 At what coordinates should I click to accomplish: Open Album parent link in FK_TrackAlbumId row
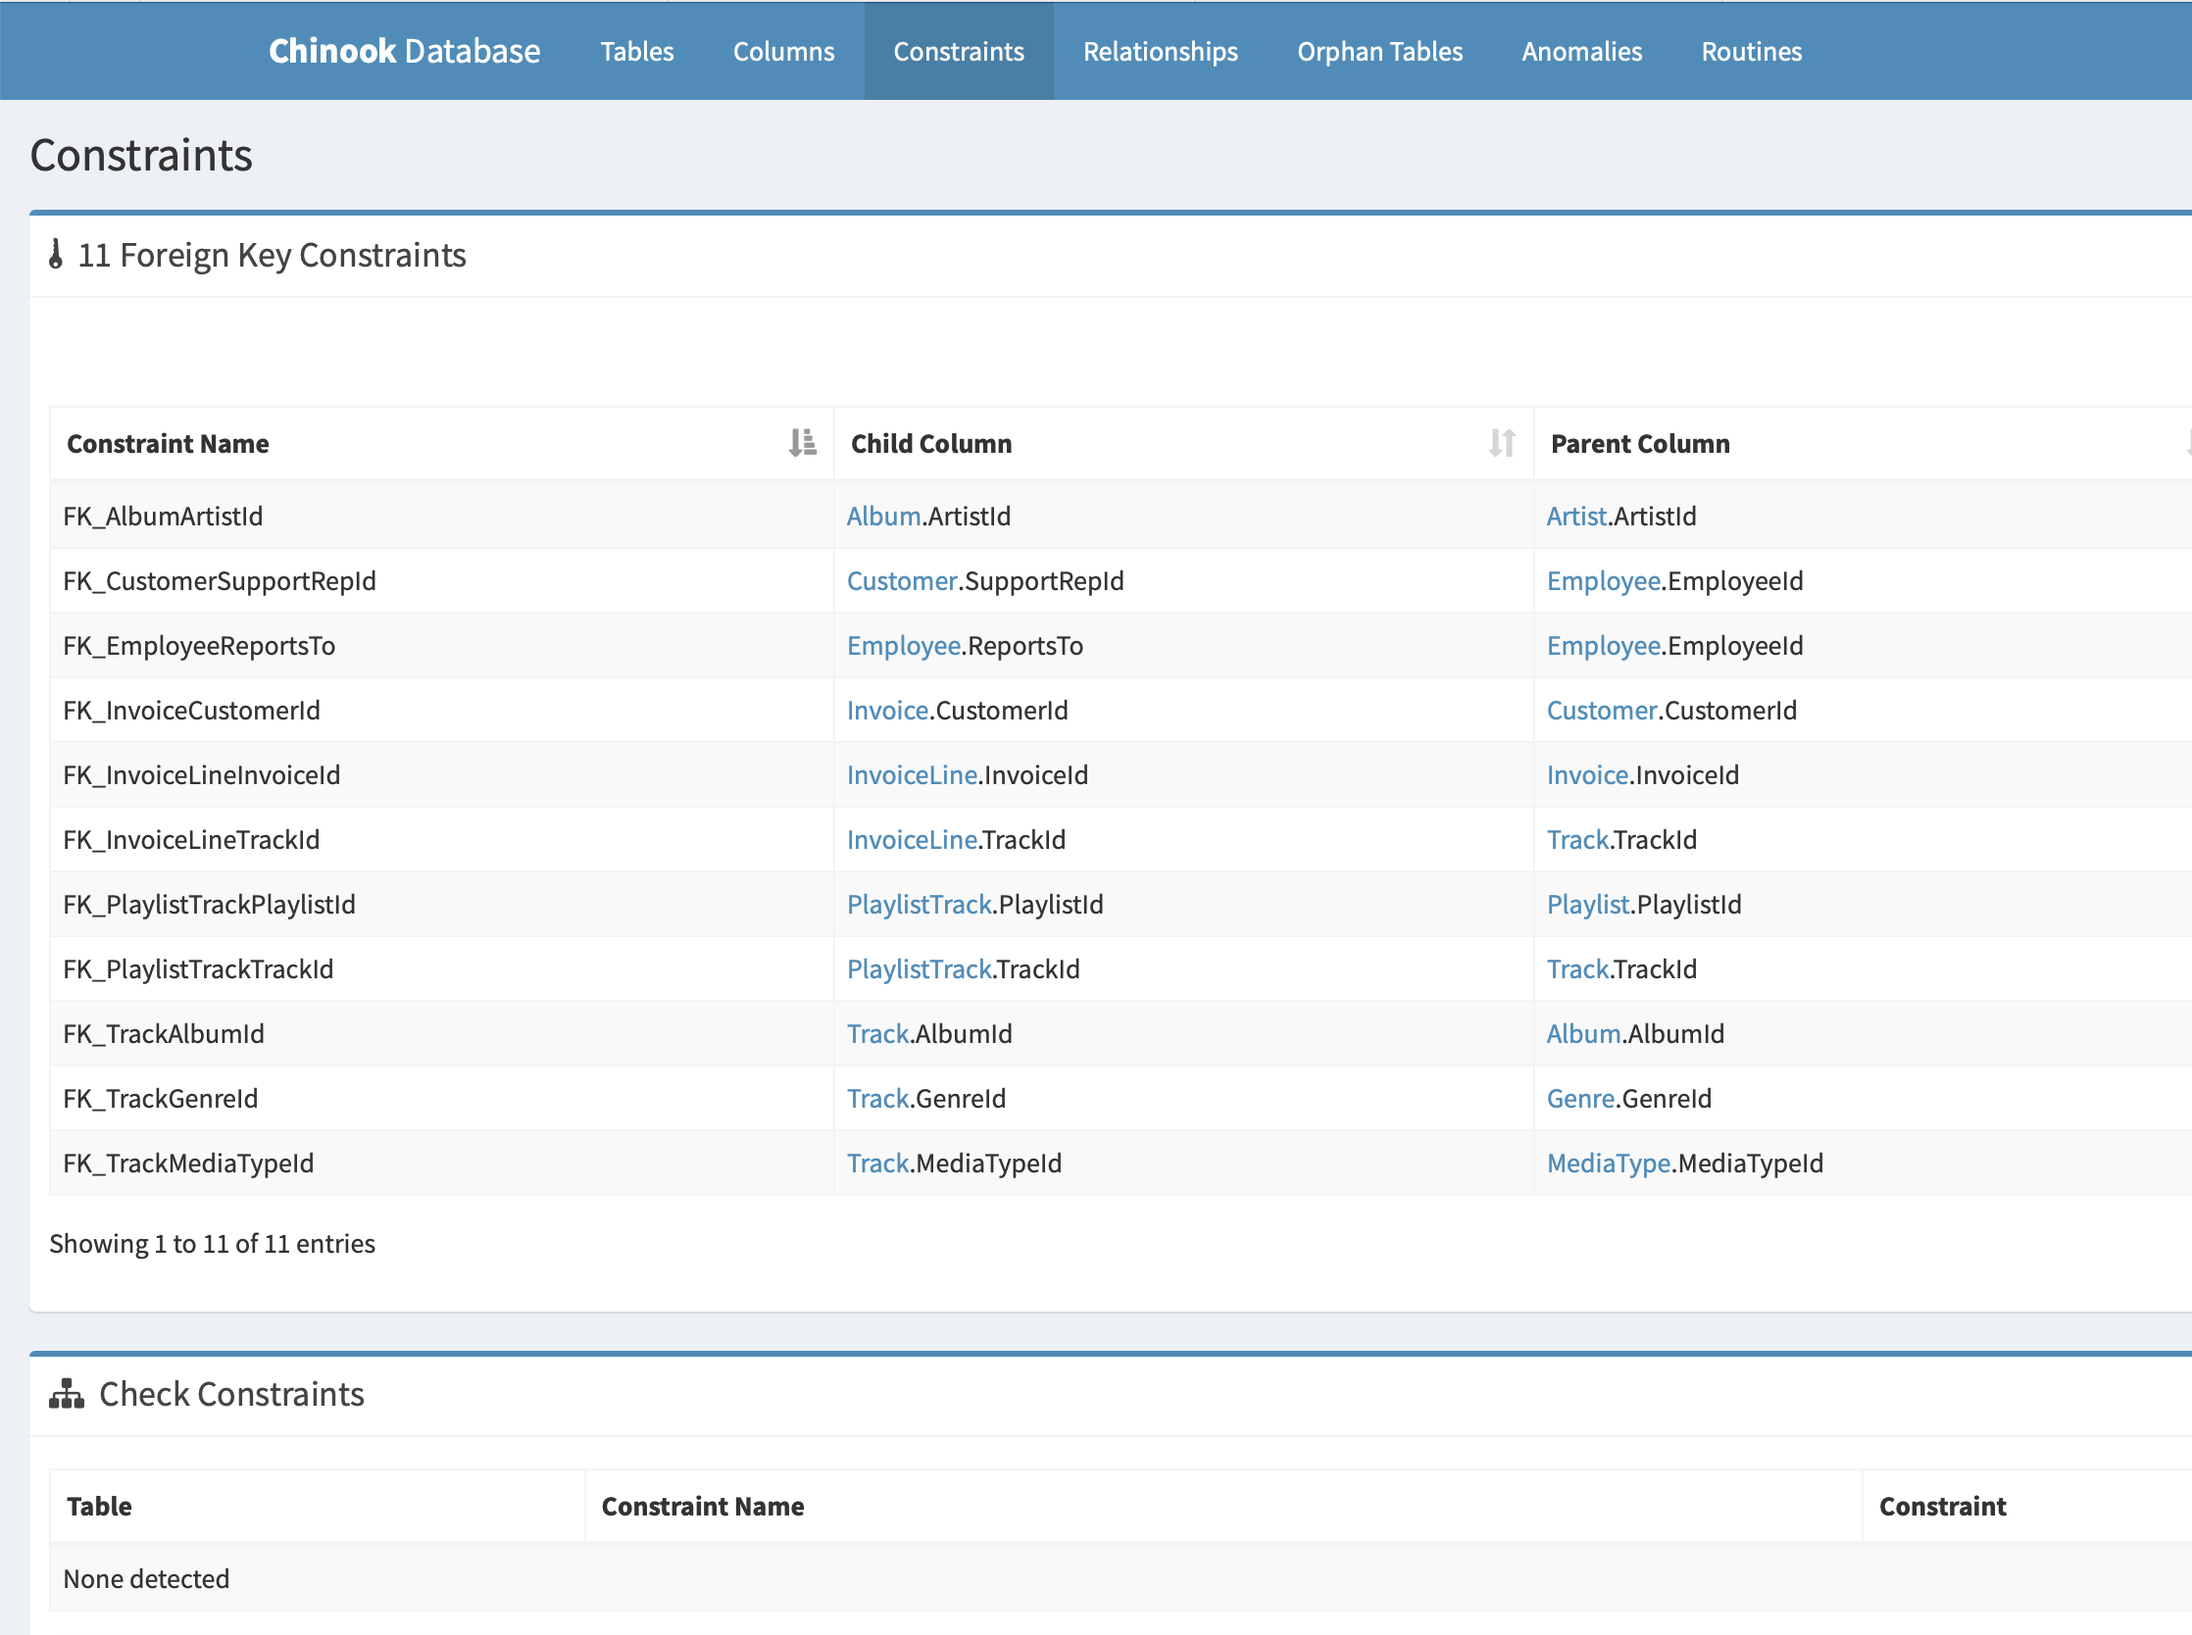(1583, 1034)
